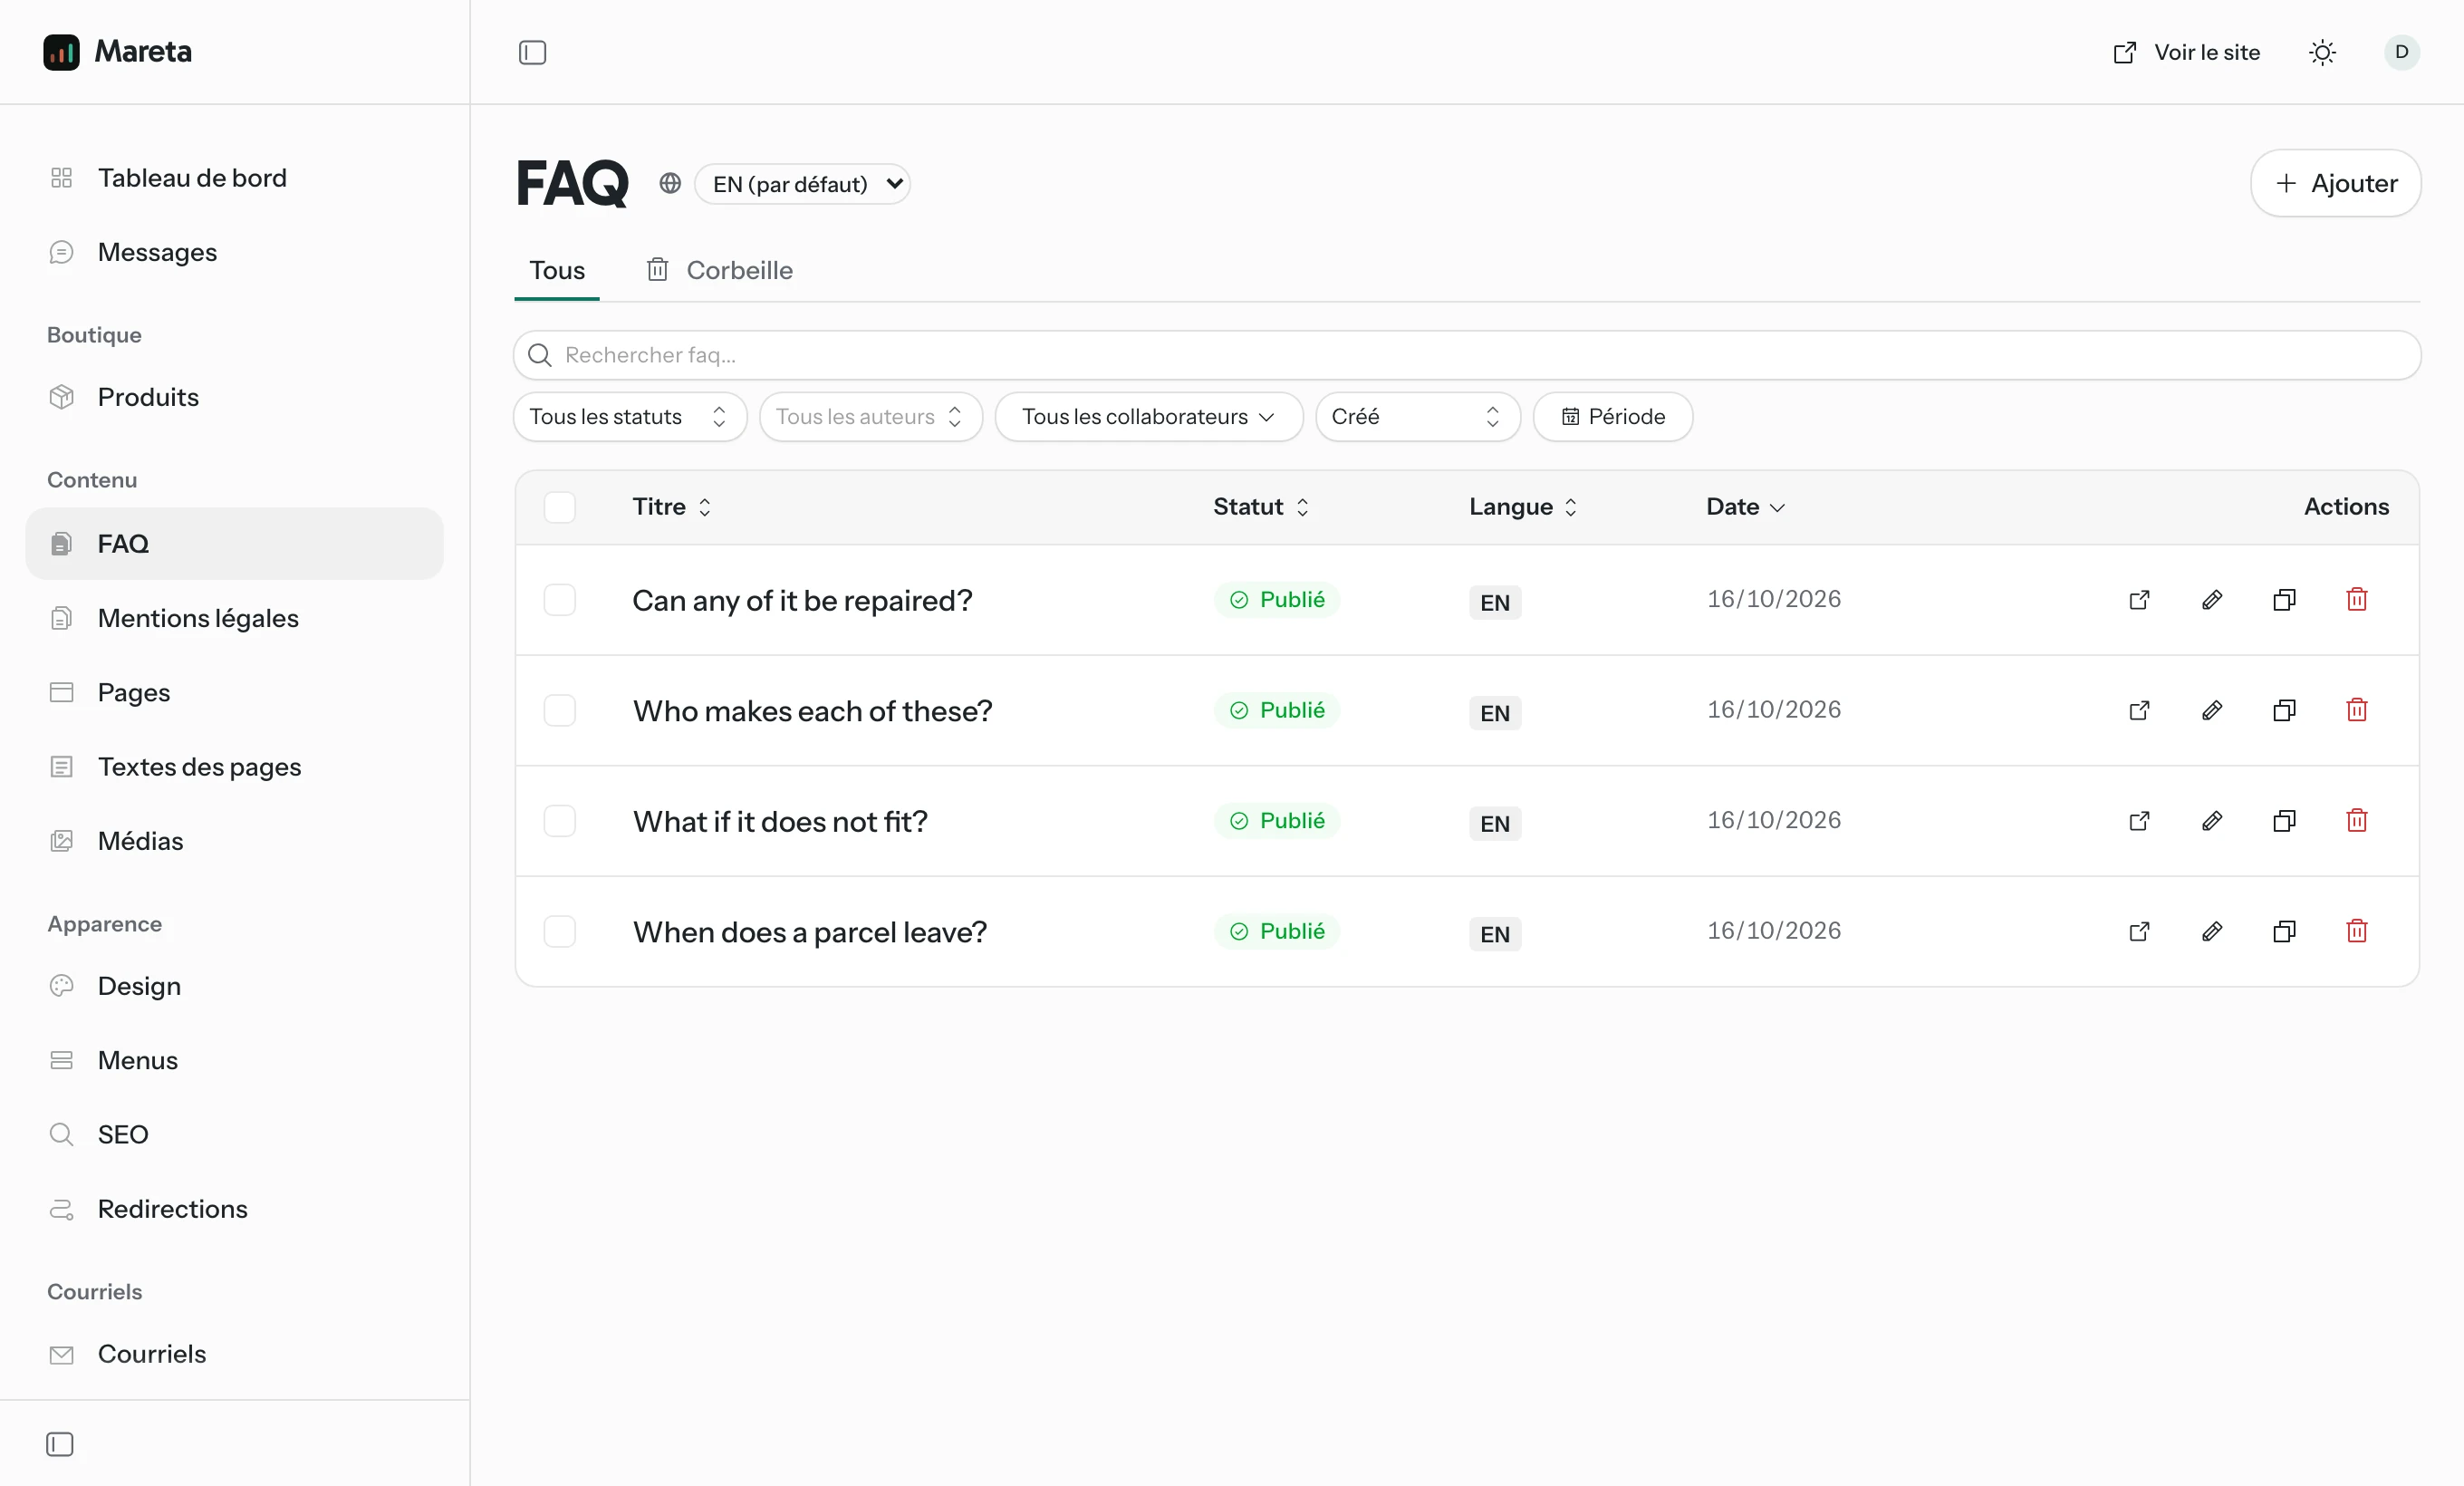
Task: Open the 'Voir le site' link
Action: tap(2187, 52)
